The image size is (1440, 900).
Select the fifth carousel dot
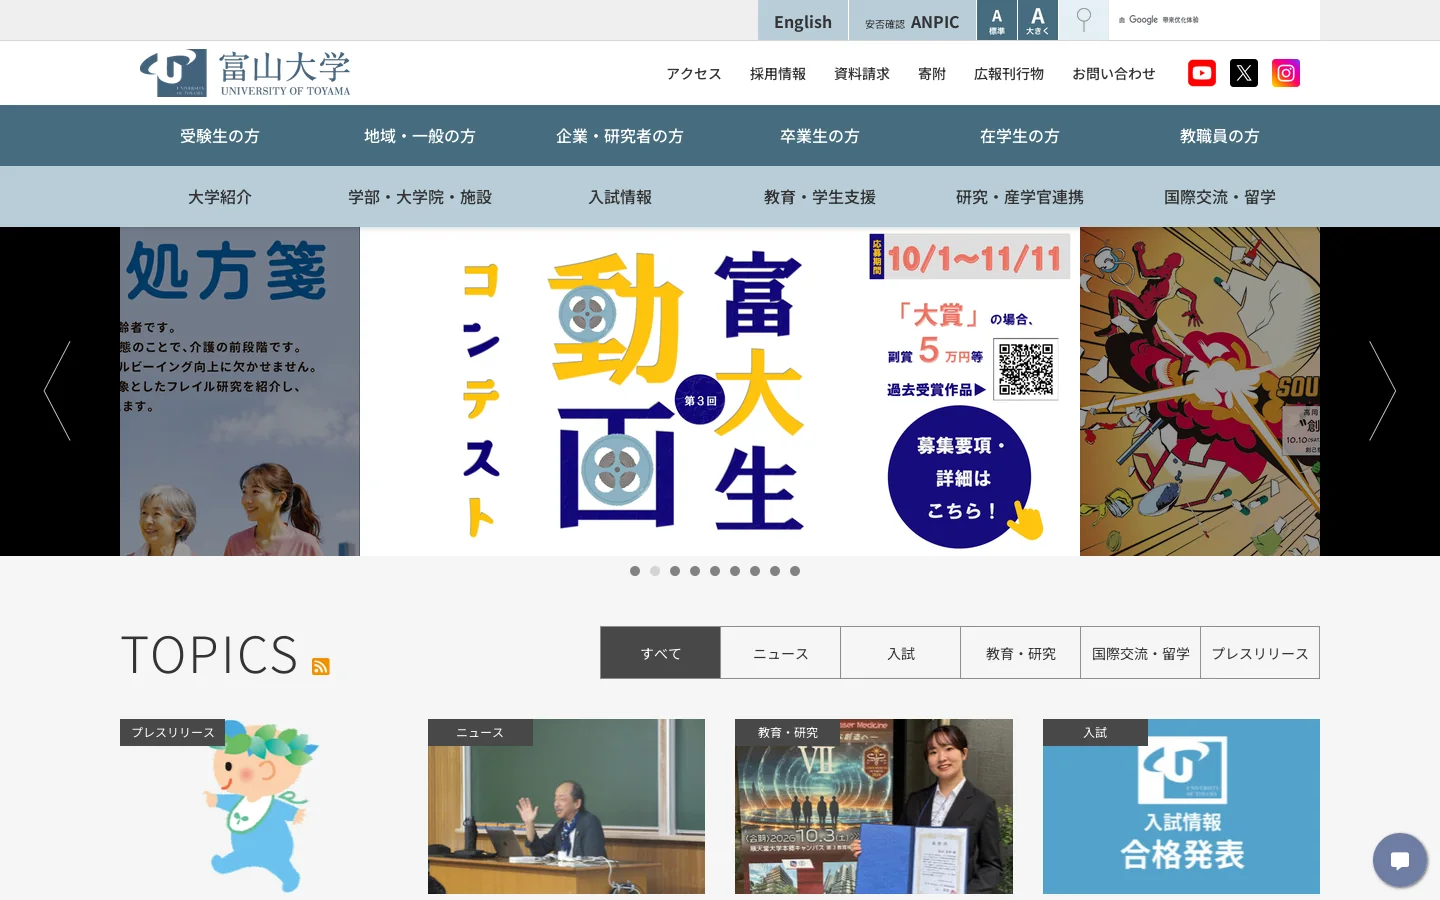715,571
